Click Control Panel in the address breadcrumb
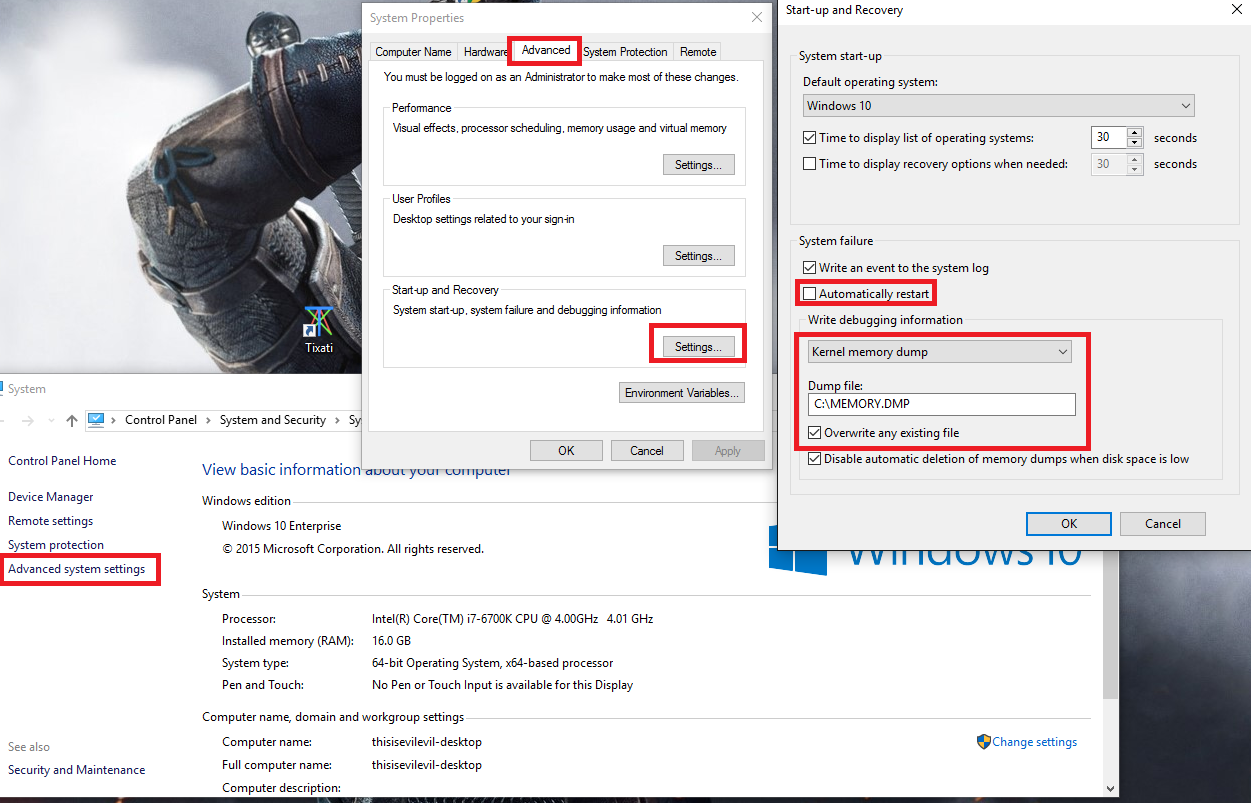The height and width of the screenshot is (803, 1251). [x=161, y=420]
